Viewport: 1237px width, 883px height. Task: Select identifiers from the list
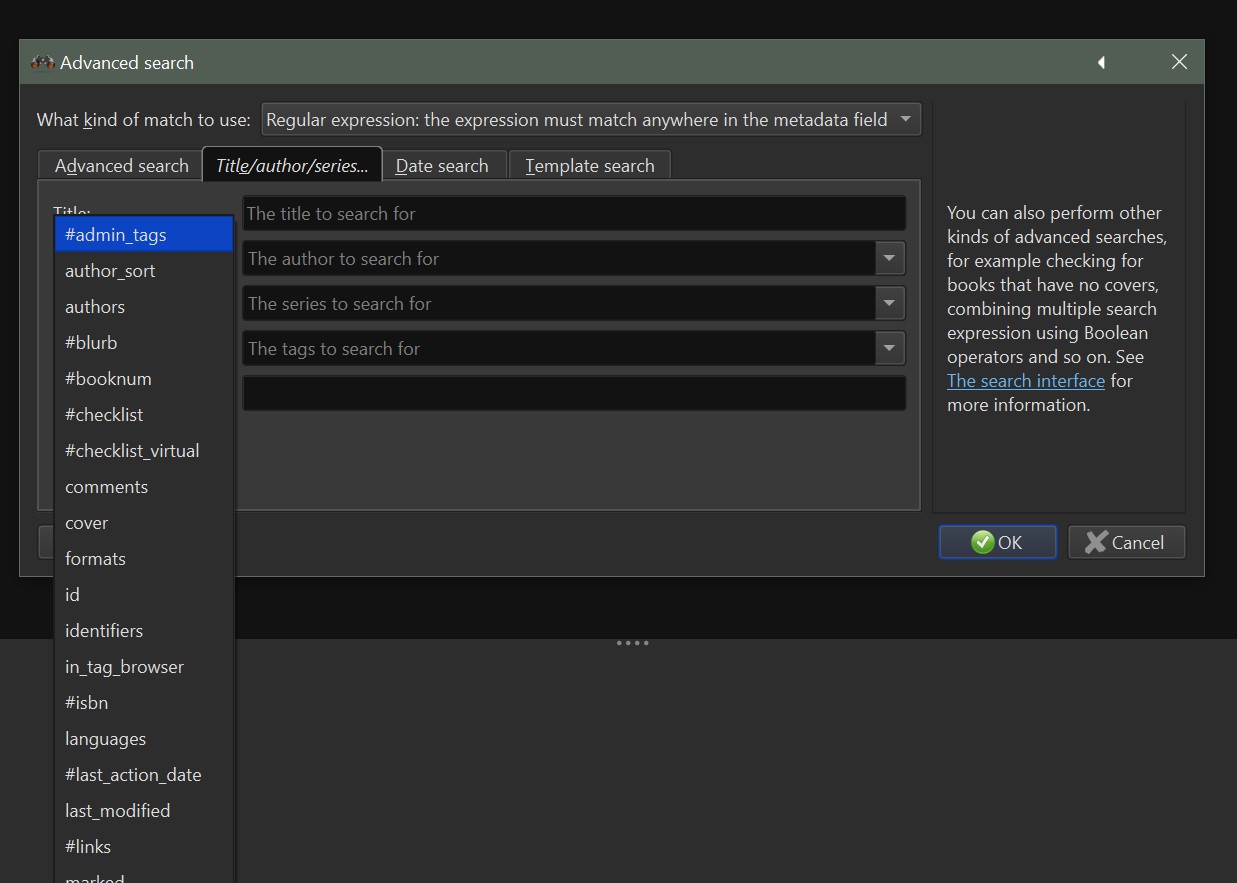click(144, 631)
